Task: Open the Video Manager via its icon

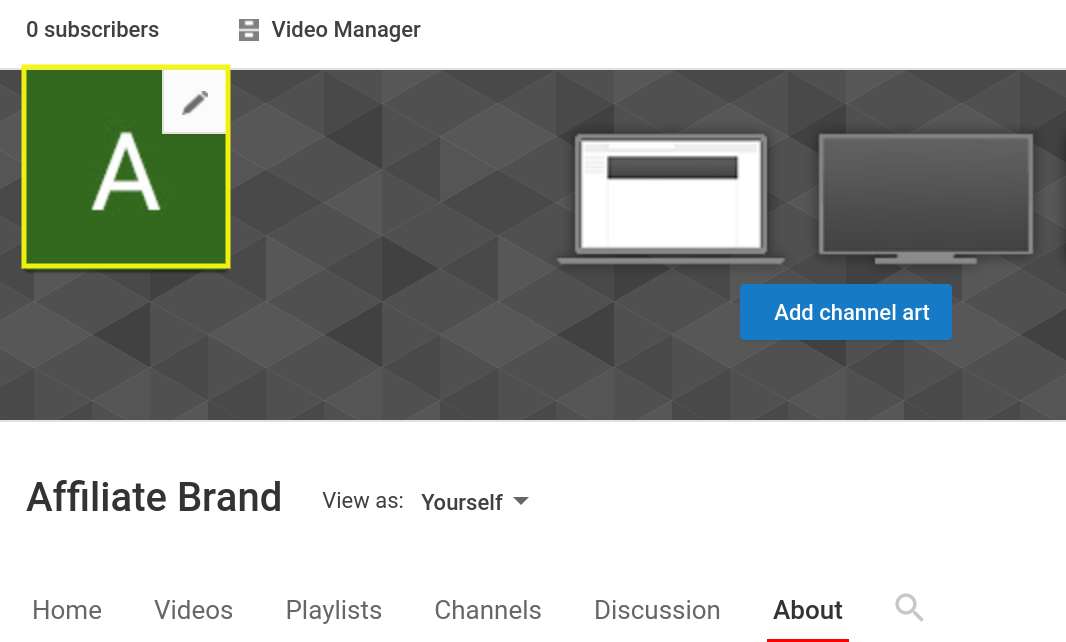Action: (x=247, y=29)
